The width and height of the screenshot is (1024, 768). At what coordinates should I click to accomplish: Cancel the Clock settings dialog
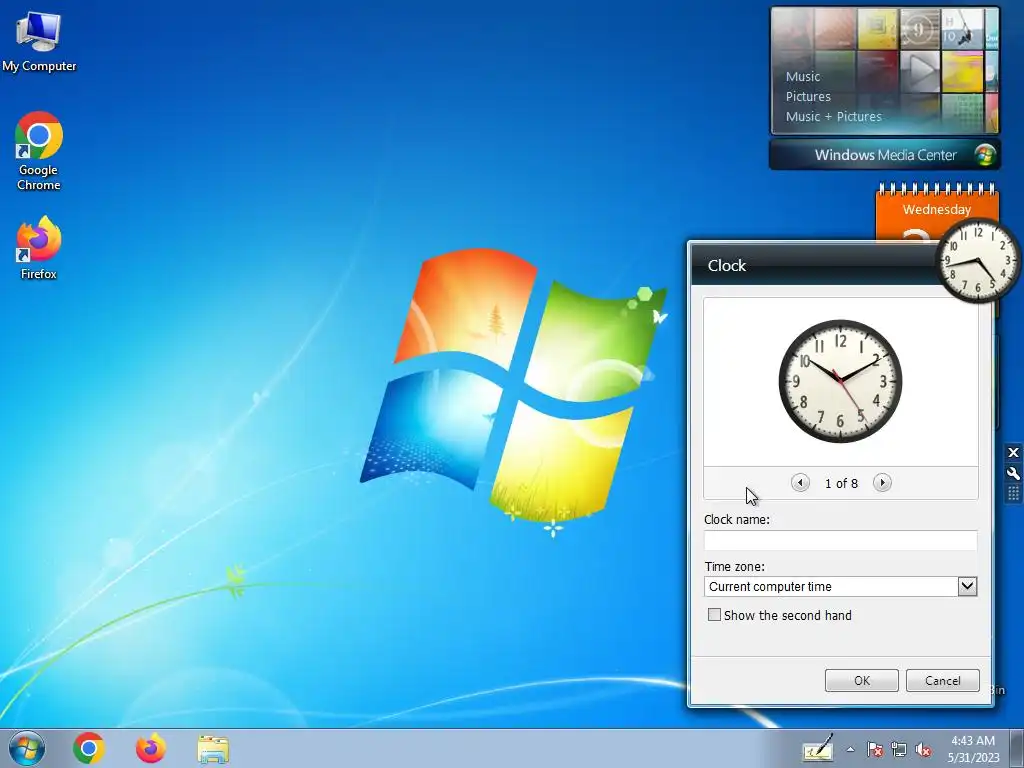(942, 680)
